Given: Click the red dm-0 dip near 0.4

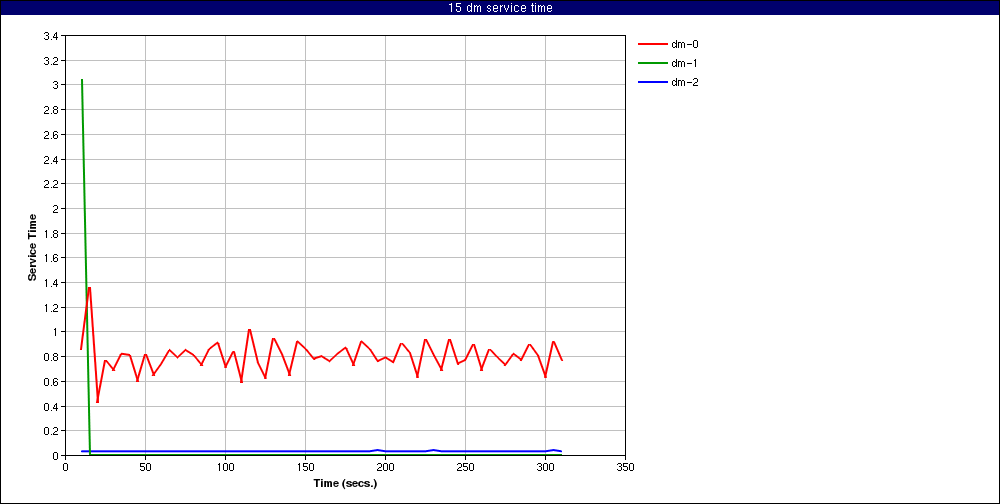Looking at the screenshot, I should click(98, 401).
